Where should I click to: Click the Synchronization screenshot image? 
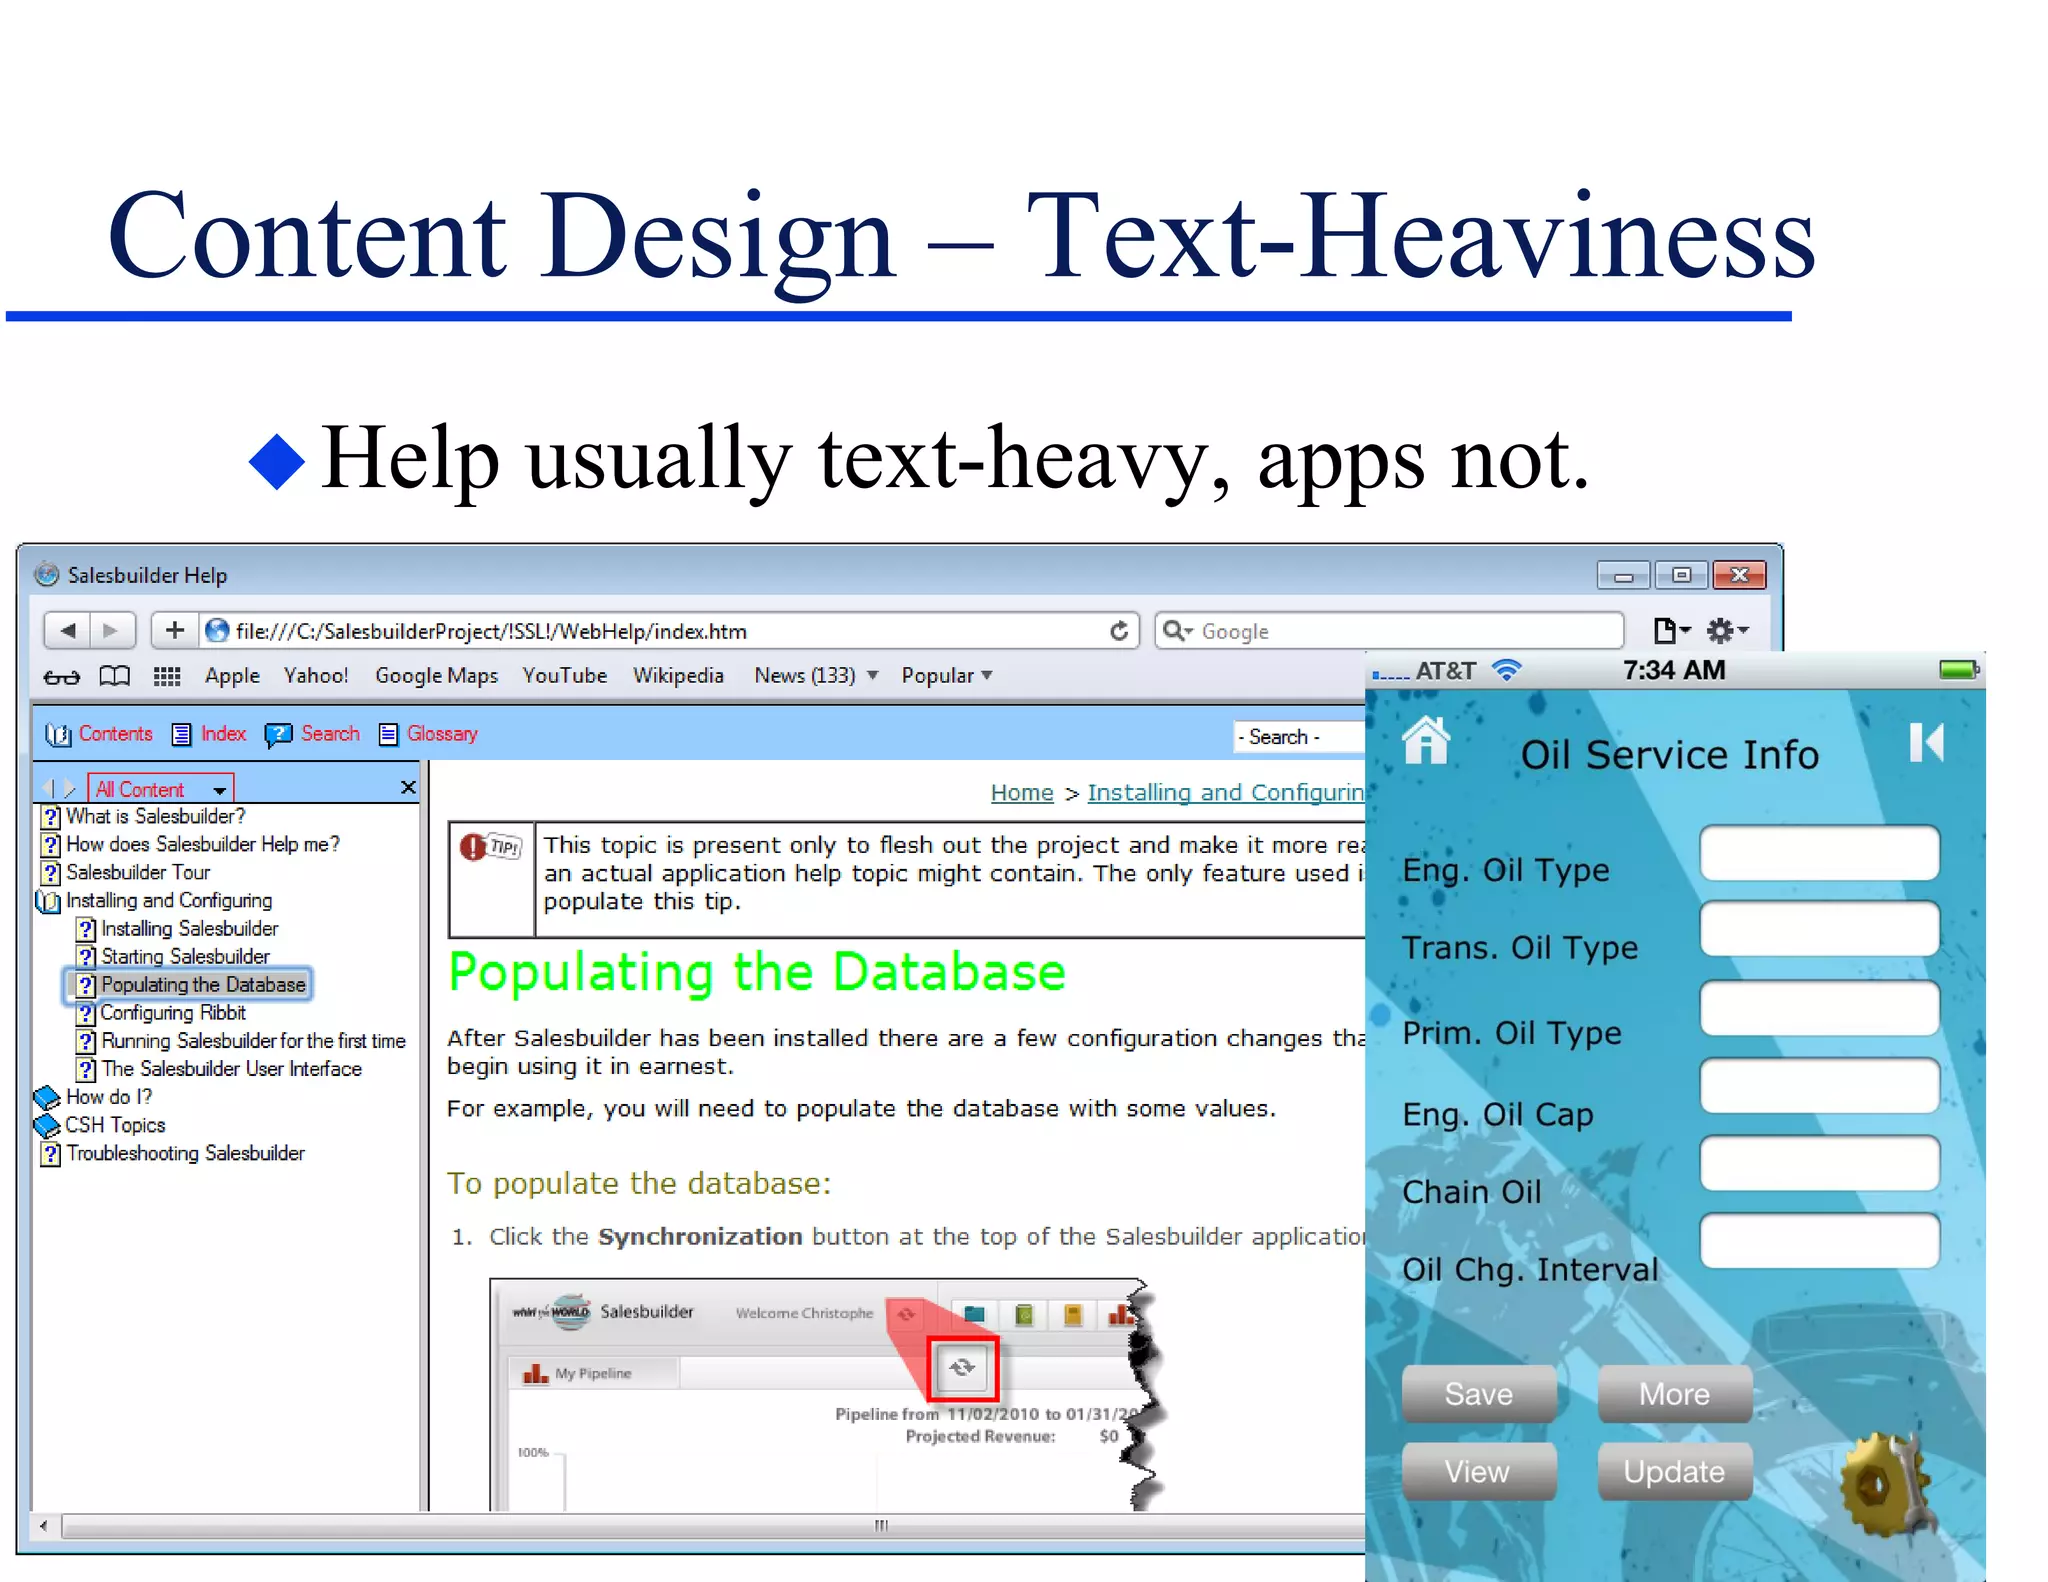click(828, 1394)
